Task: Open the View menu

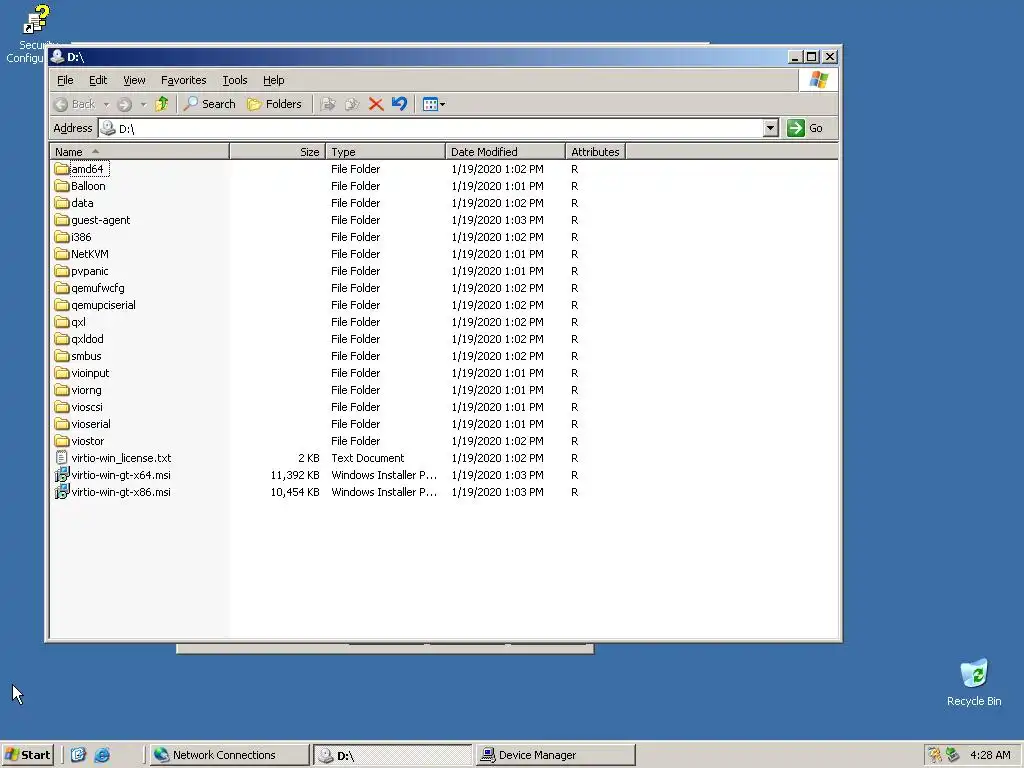Action: (x=134, y=80)
